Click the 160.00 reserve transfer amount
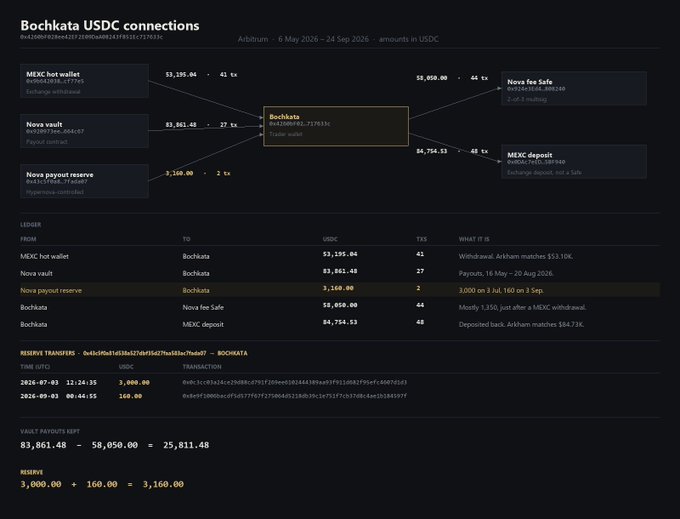Image resolution: width=680 pixels, height=519 pixels. (130, 396)
